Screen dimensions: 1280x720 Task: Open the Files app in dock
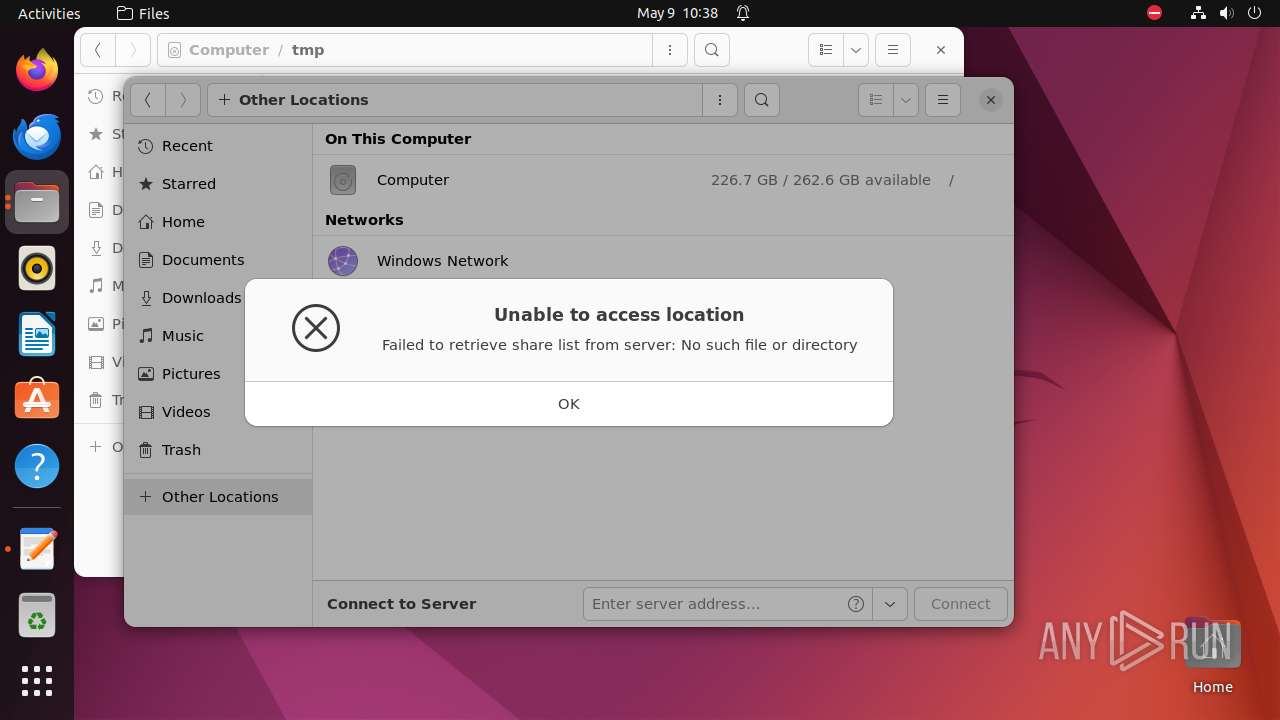(x=37, y=202)
